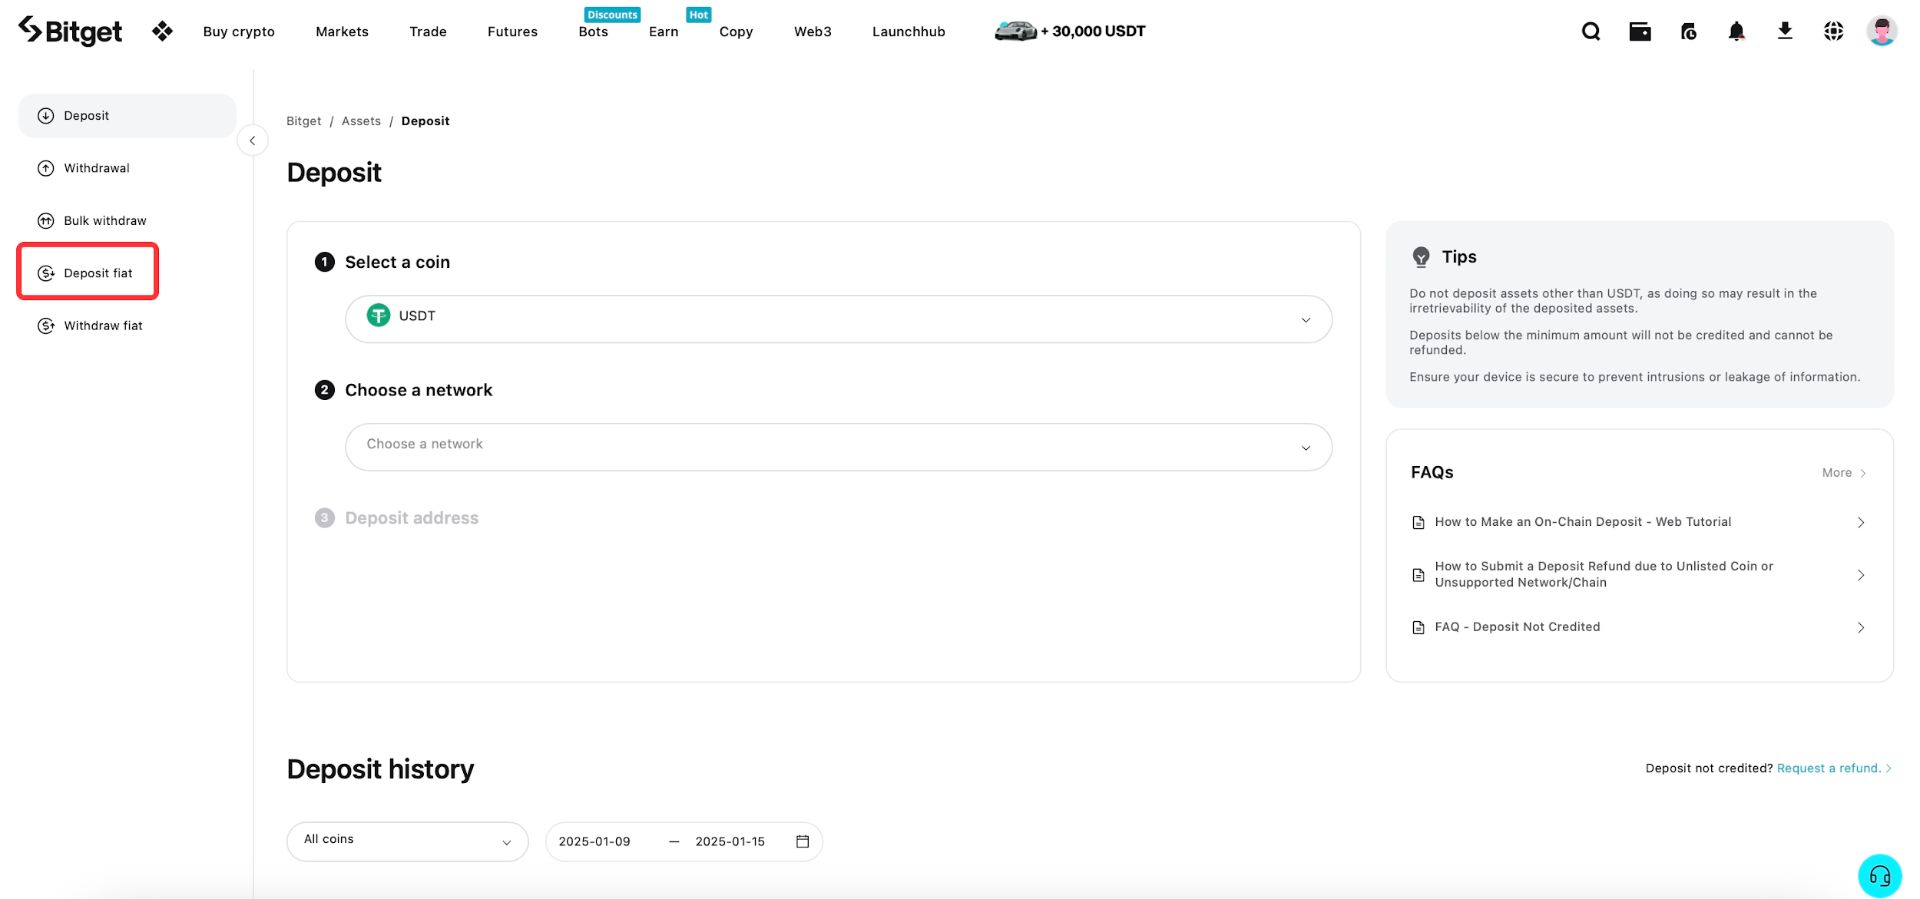Click the Choose a network step heading
1920x899 pixels.
(x=418, y=390)
